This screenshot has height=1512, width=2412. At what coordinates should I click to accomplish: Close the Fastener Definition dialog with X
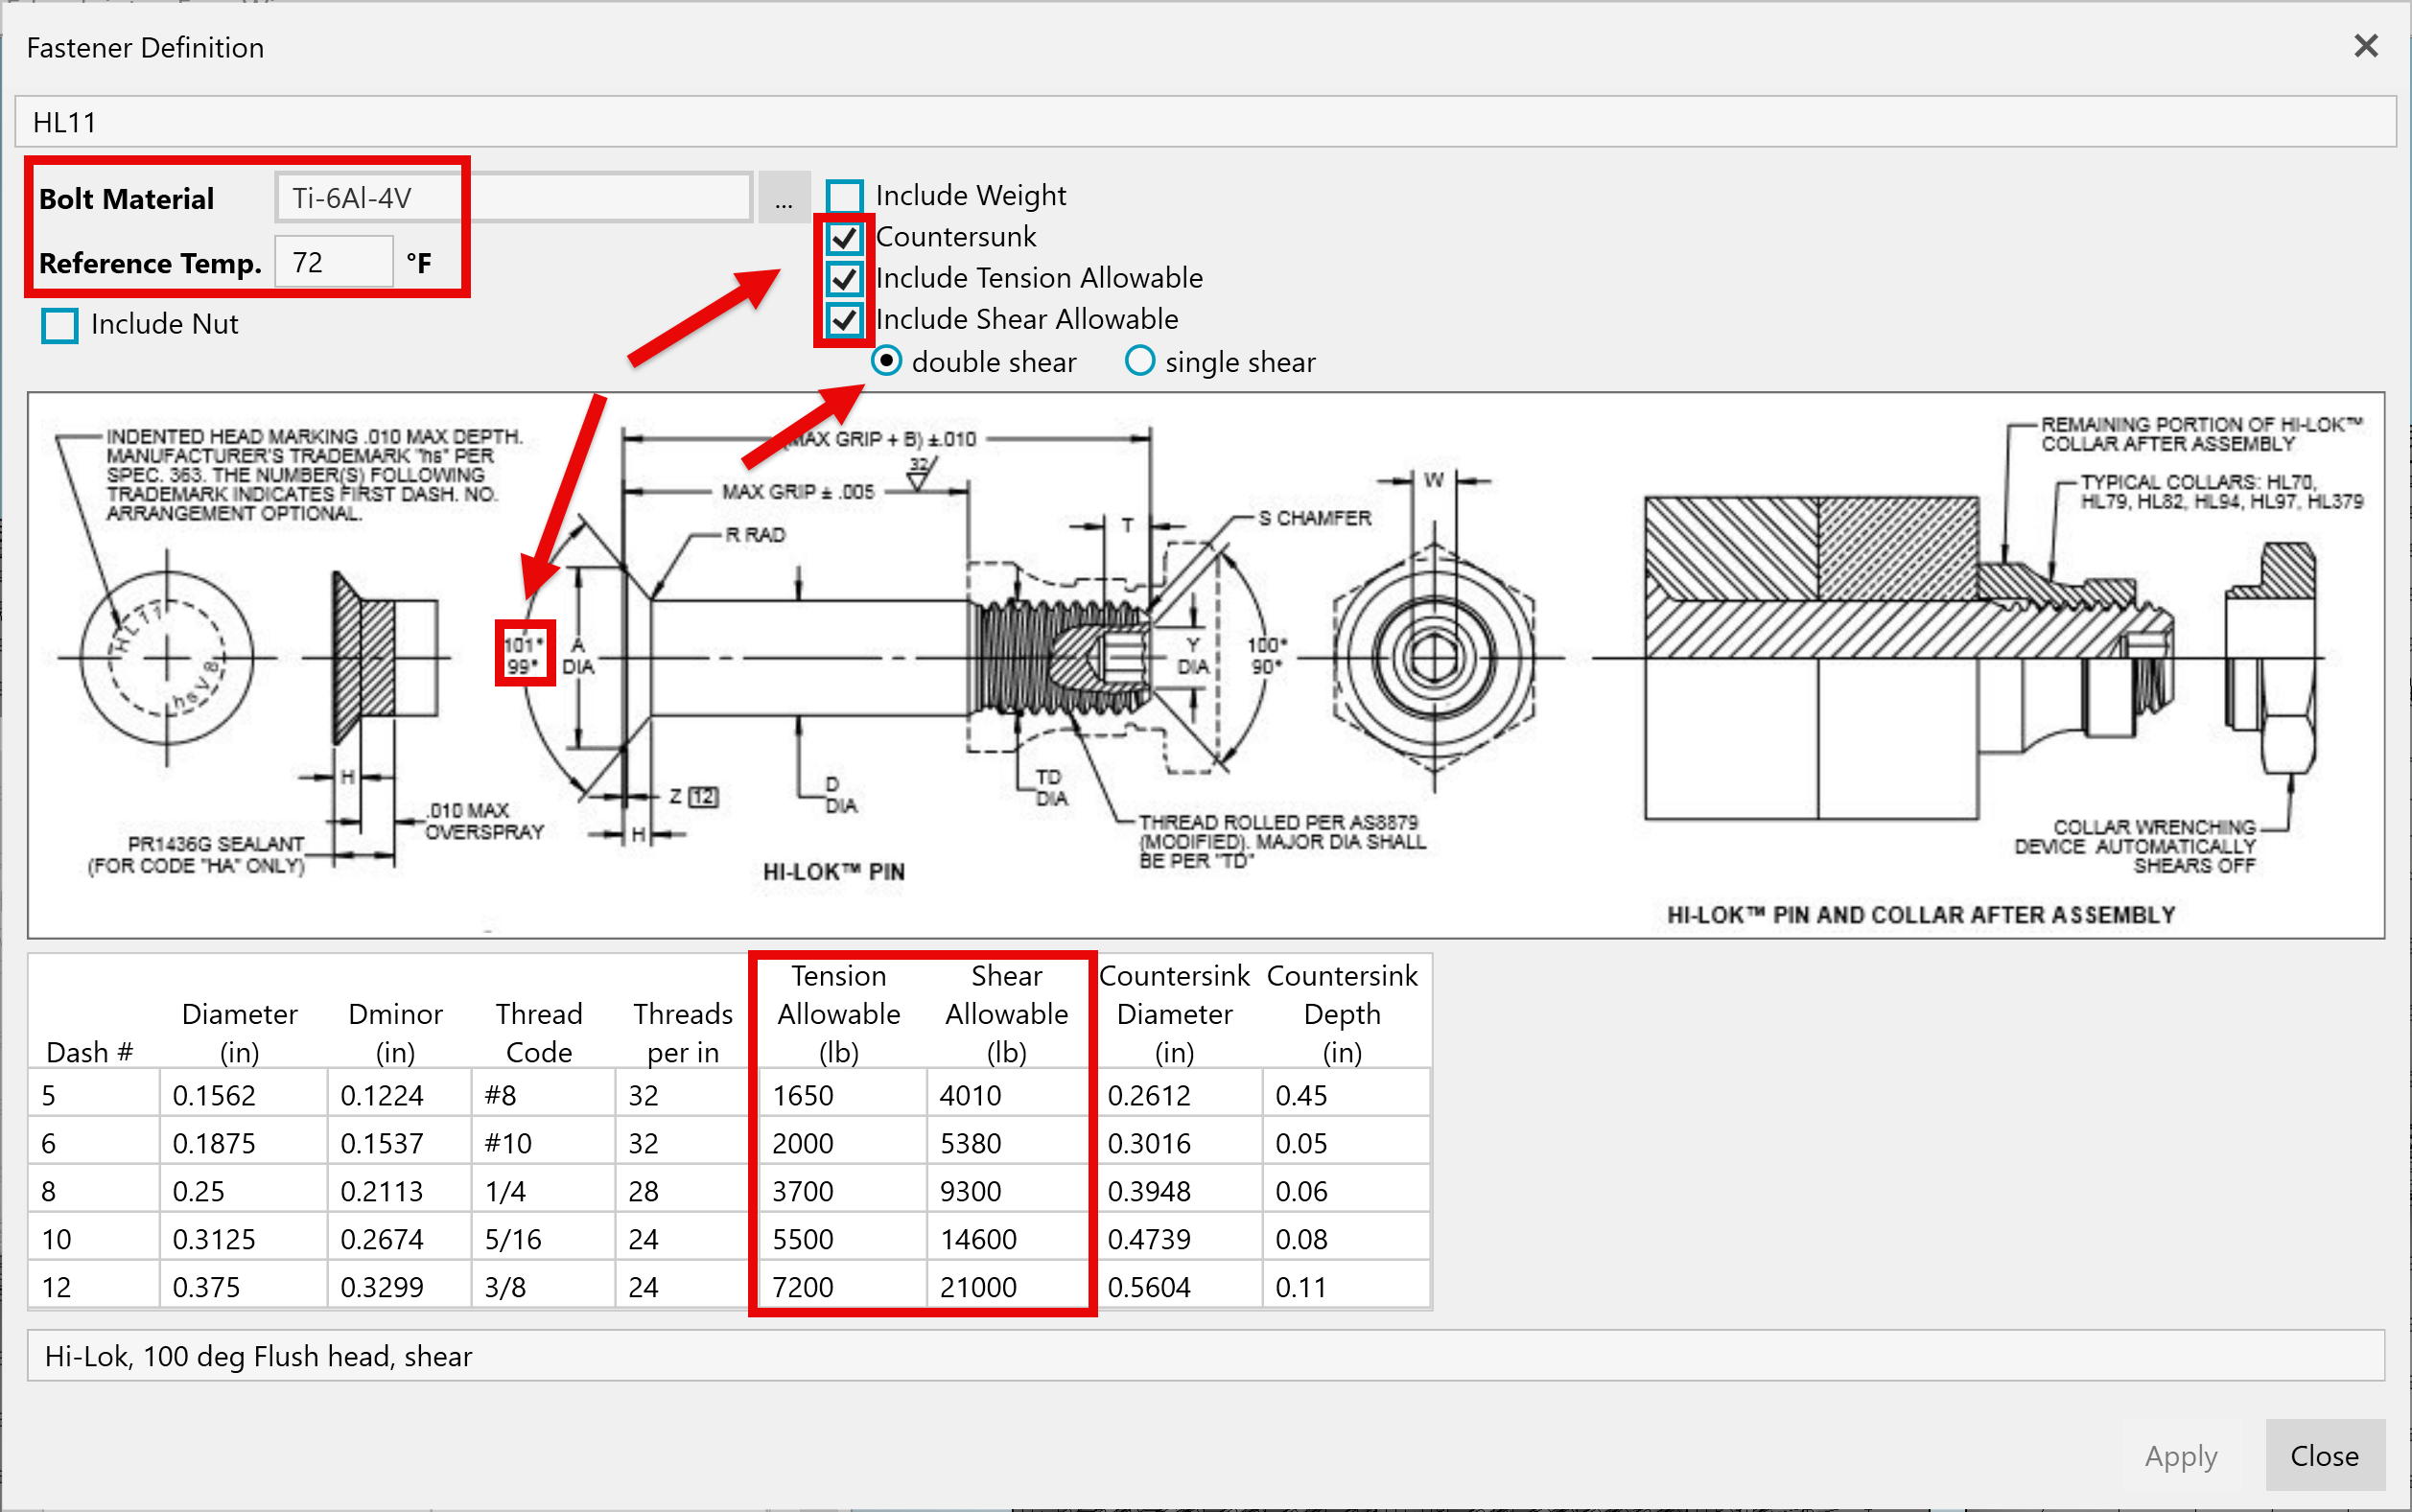[x=2365, y=46]
